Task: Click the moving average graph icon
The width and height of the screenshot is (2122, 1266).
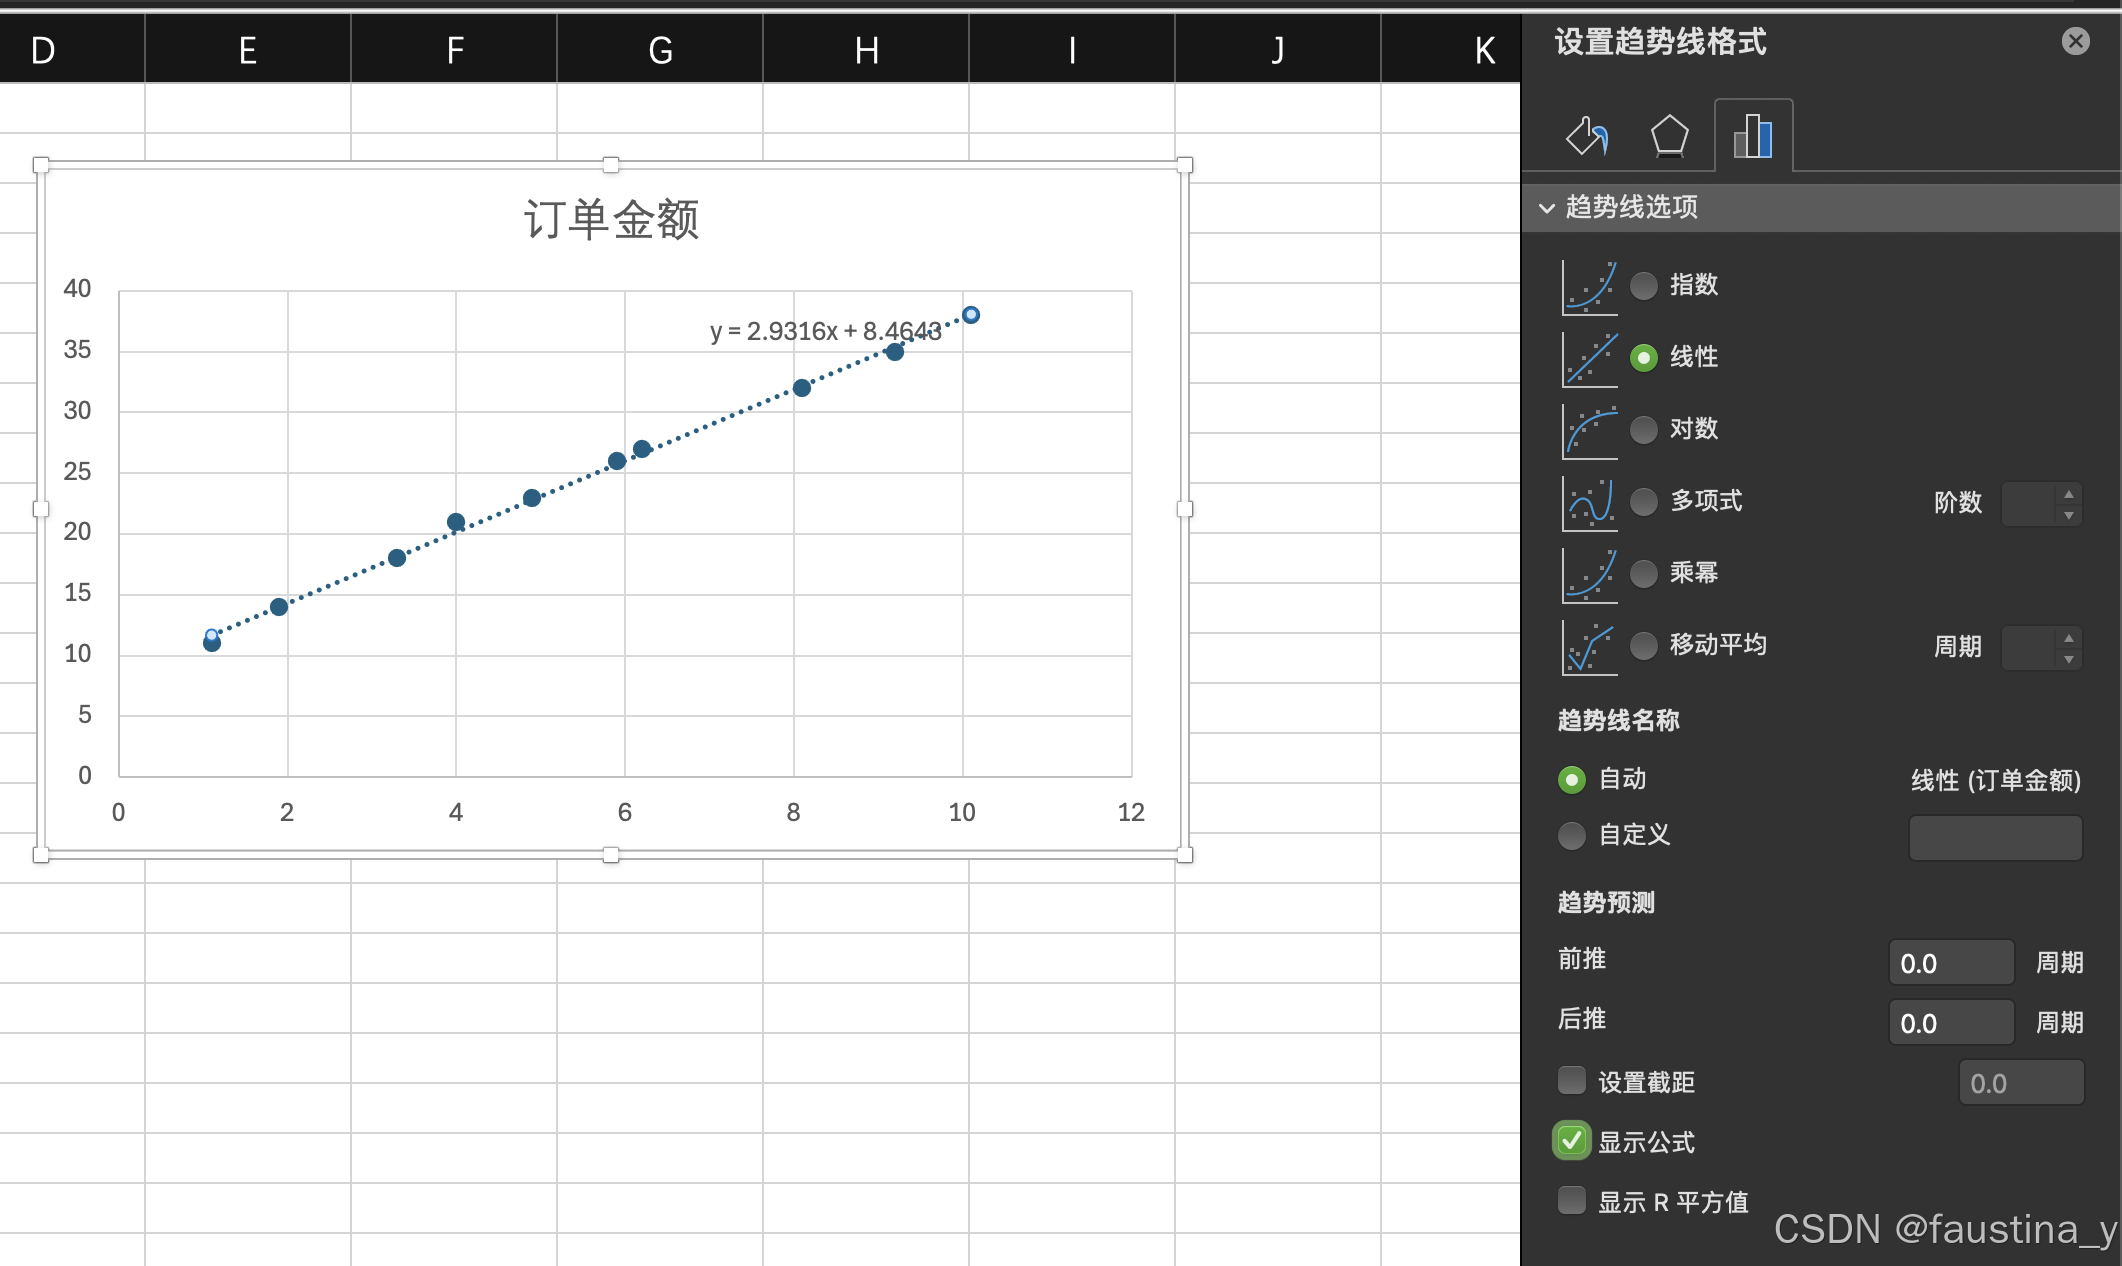Action: pos(1590,646)
